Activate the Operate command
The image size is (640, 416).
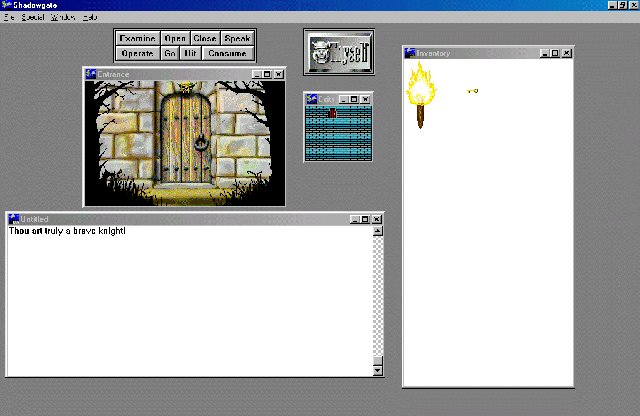click(x=136, y=53)
